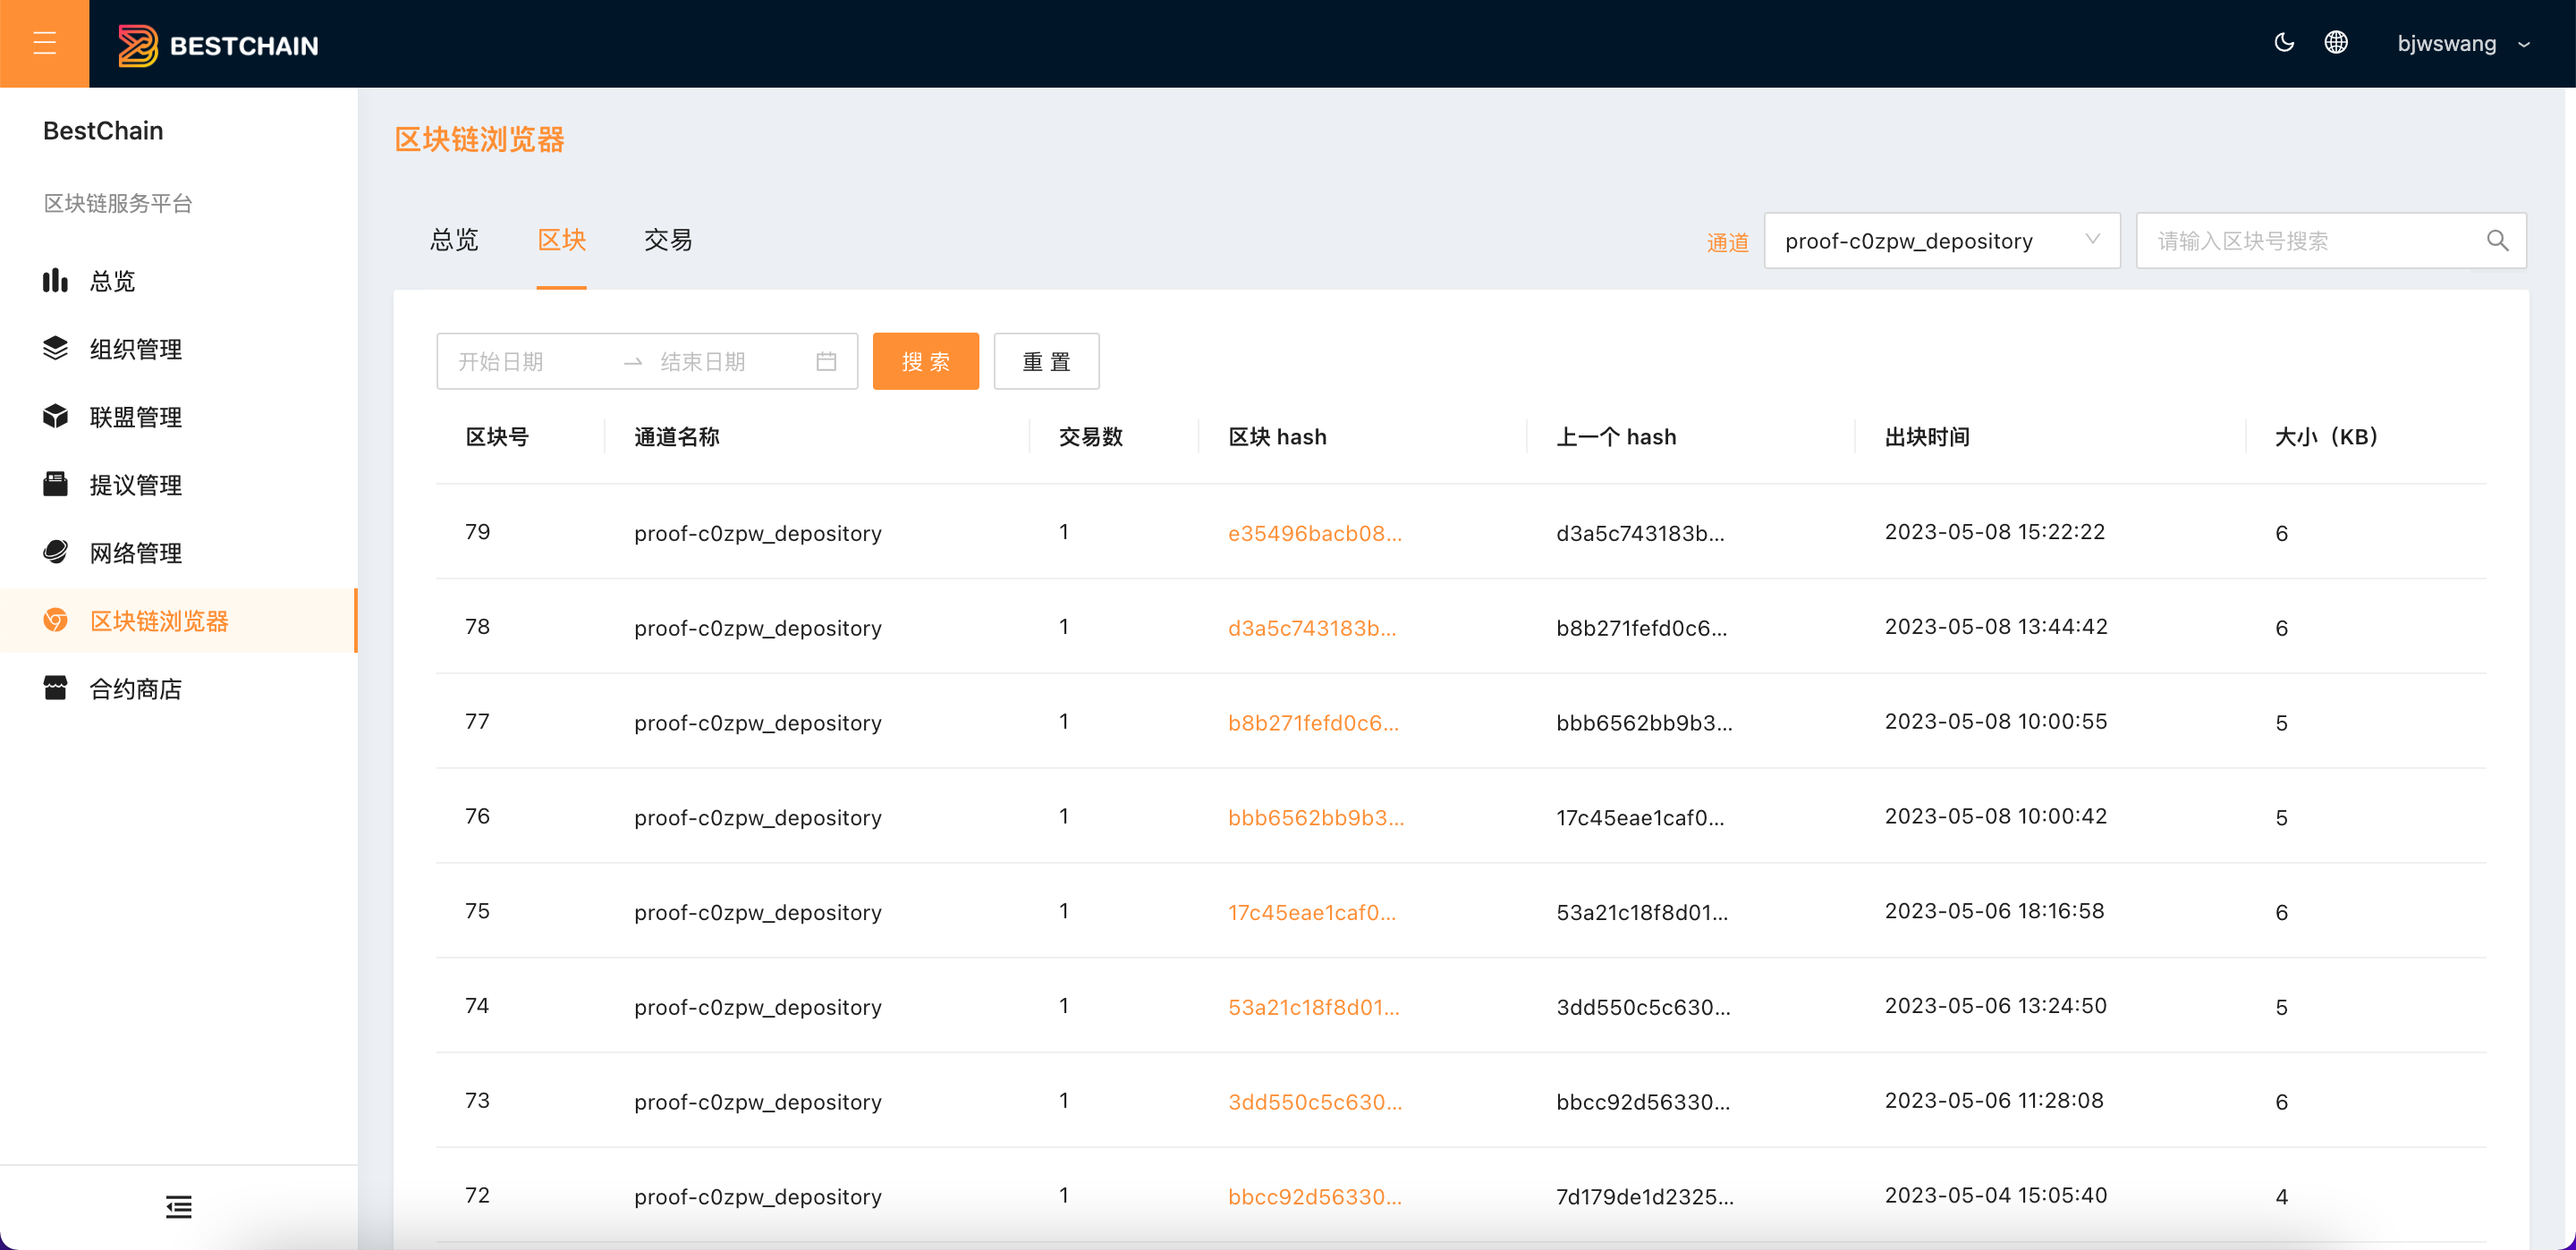Viewport: 2576px width, 1250px height.
Task: Switch to the 区块 tab
Action: pyautogui.click(x=562, y=240)
